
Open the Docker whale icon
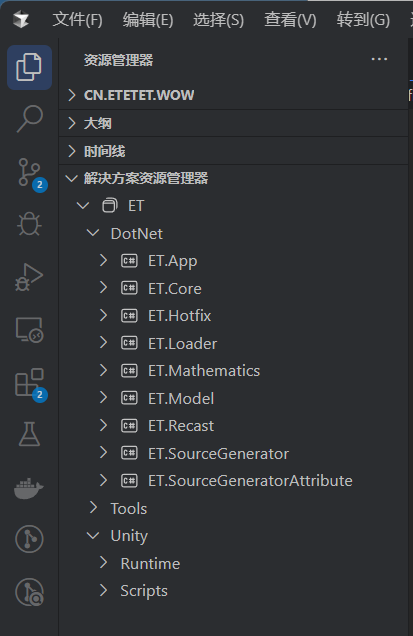point(29,487)
